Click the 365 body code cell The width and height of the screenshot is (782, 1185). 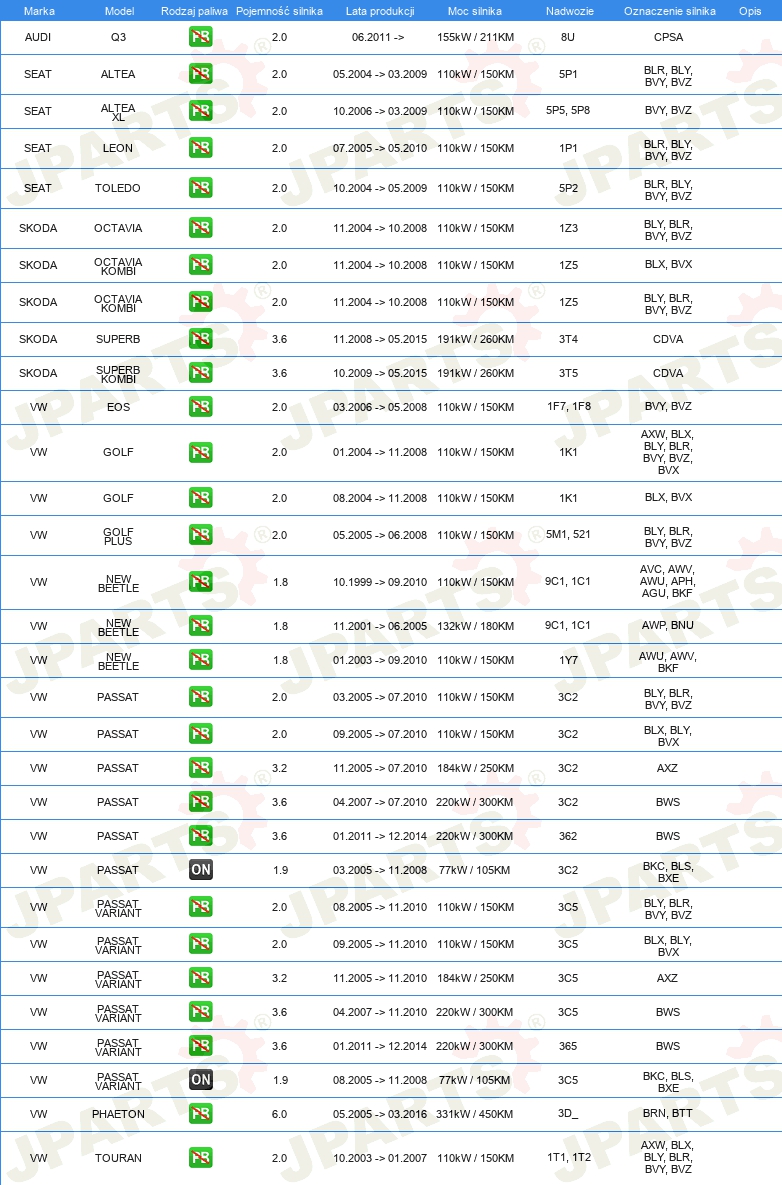(568, 1047)
